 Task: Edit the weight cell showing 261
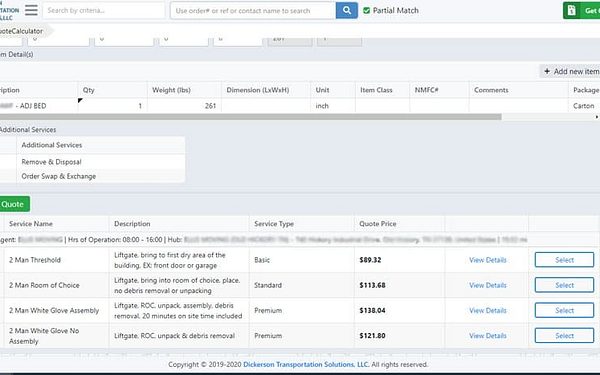pyautogui.click(x=184, y=106)
